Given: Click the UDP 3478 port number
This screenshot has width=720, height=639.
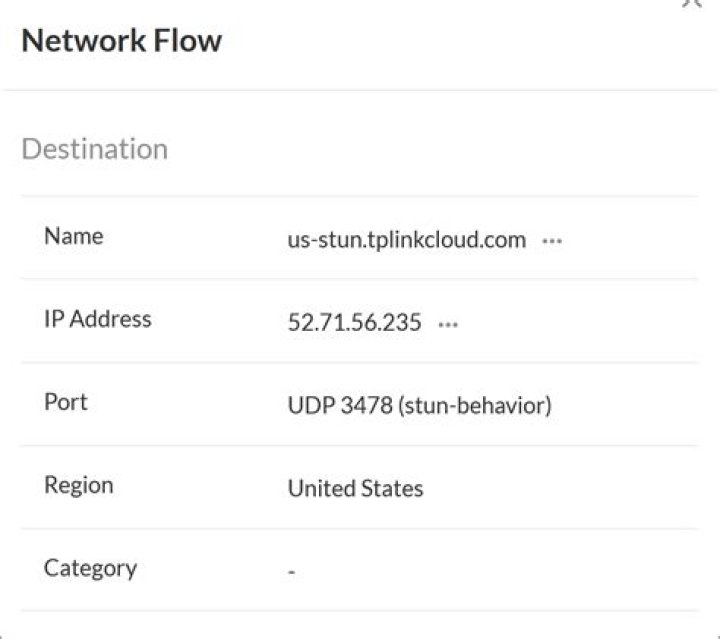Looking at the screenshot, I should (x=330, y=406).
